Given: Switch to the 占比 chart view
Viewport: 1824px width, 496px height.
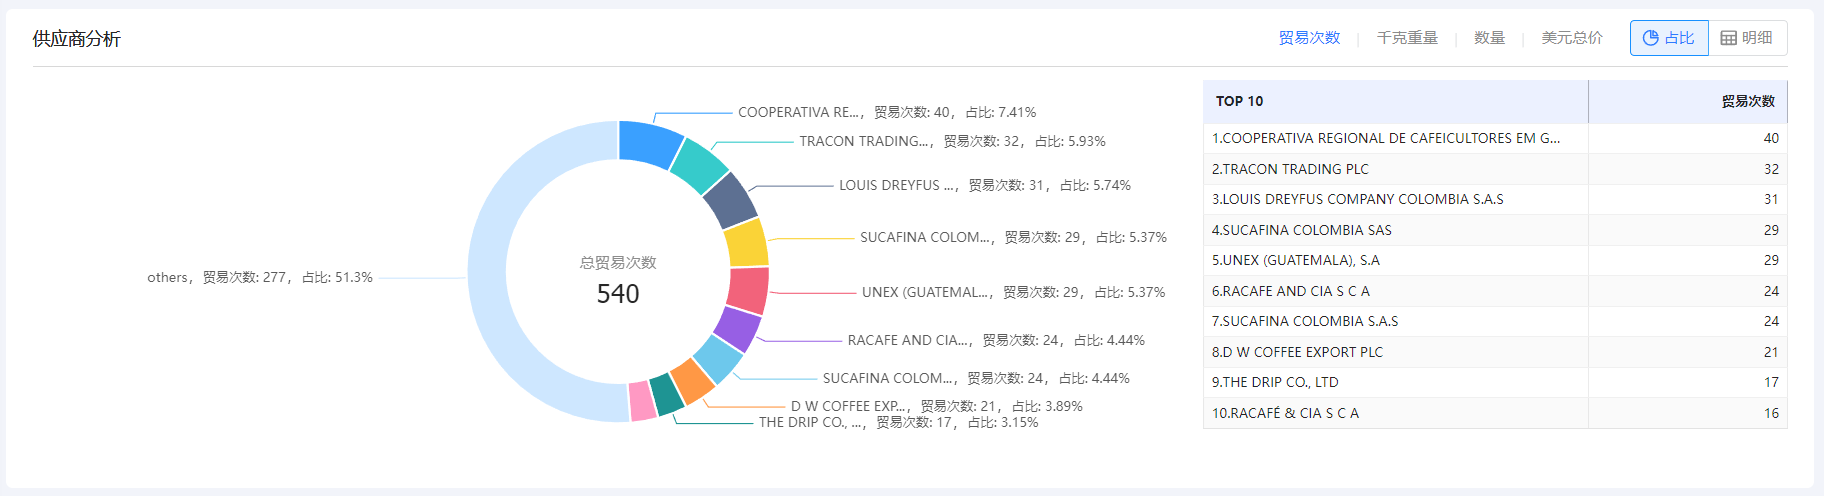Looking at the screenshot, I should coord(1669,38).
